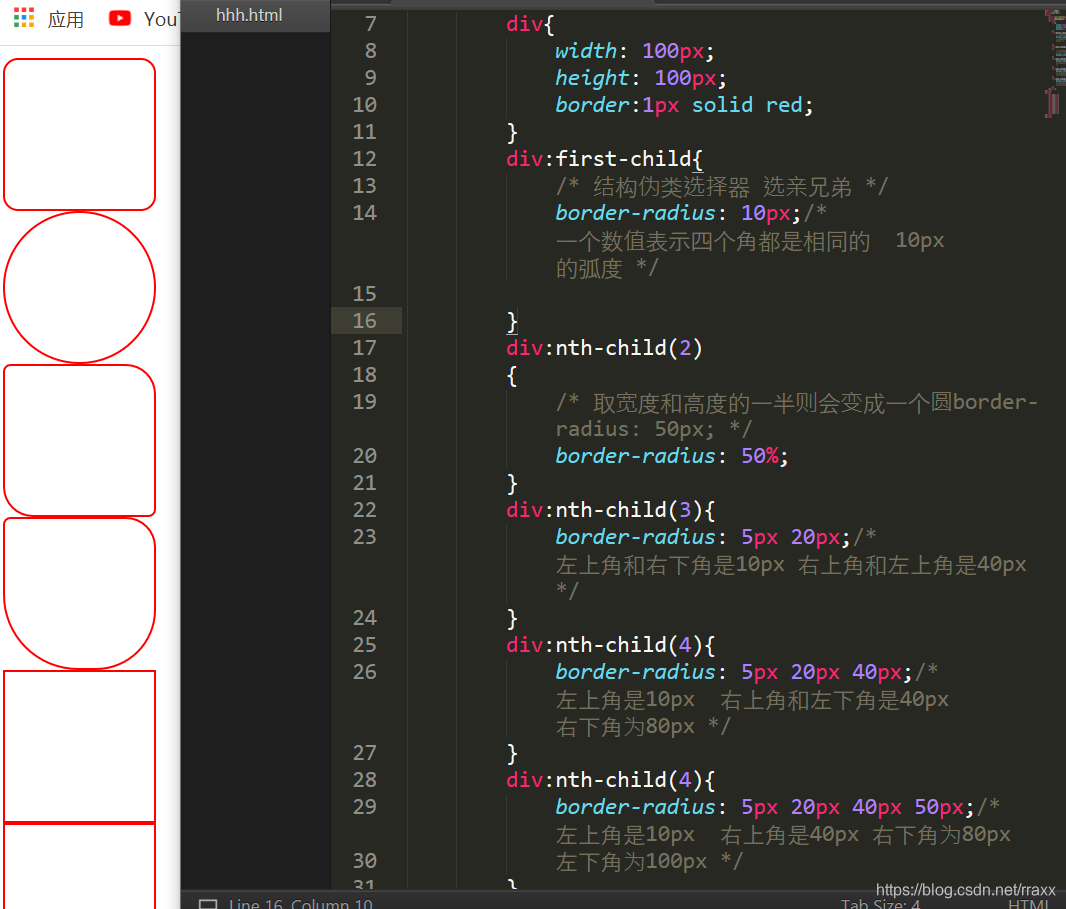The height and width of the screenshot is (909, 1066).
Task: Click the 'div:first-child{' selector
Action: (604, 159)
